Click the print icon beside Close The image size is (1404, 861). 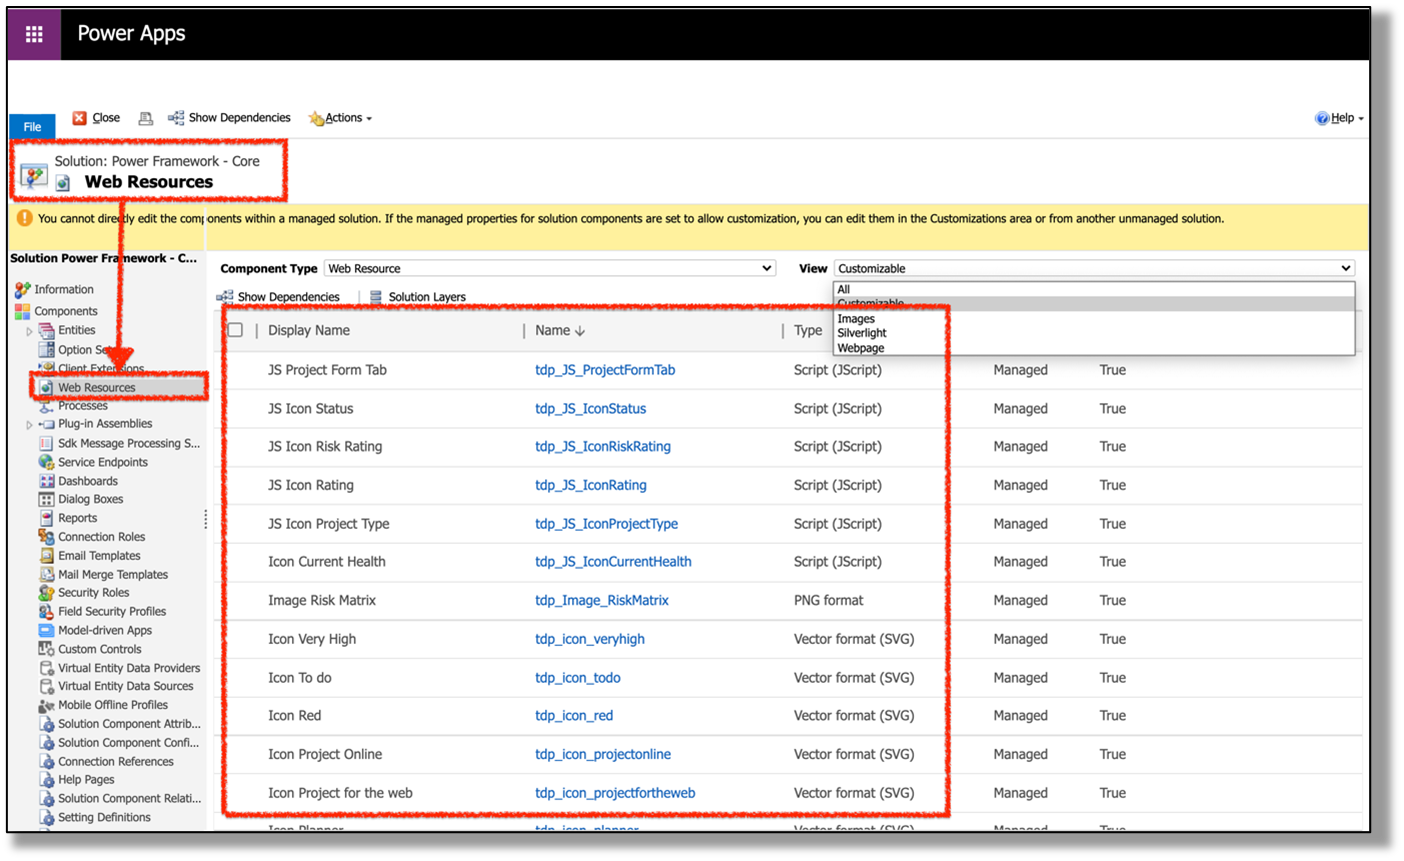click(145, 118)
